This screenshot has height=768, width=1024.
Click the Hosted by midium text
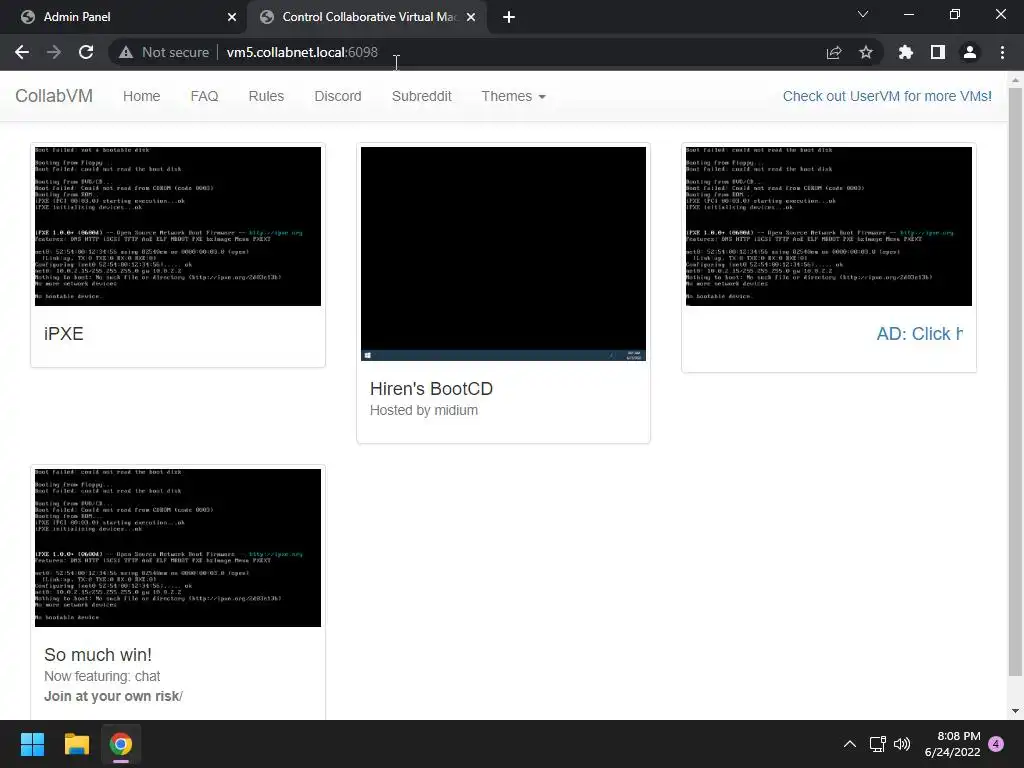[x=424, y=410]
